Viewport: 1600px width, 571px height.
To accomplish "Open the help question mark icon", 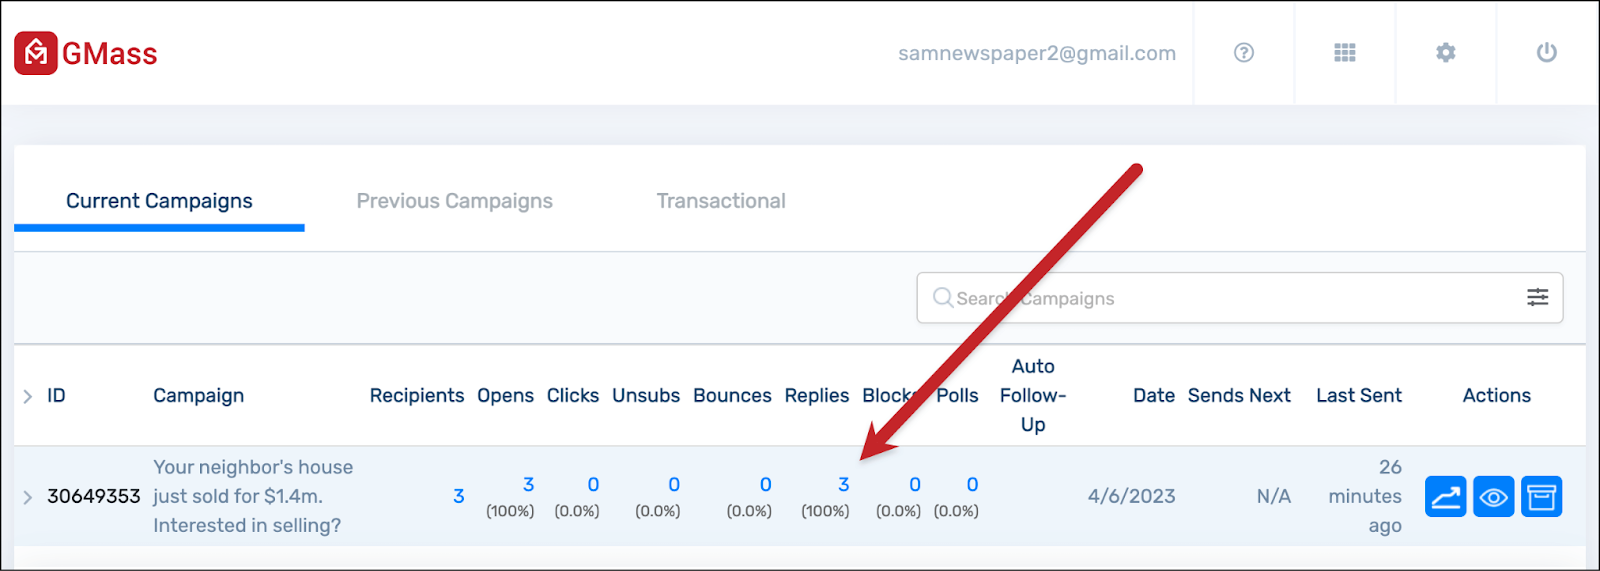I will (x=1244, y=53).
